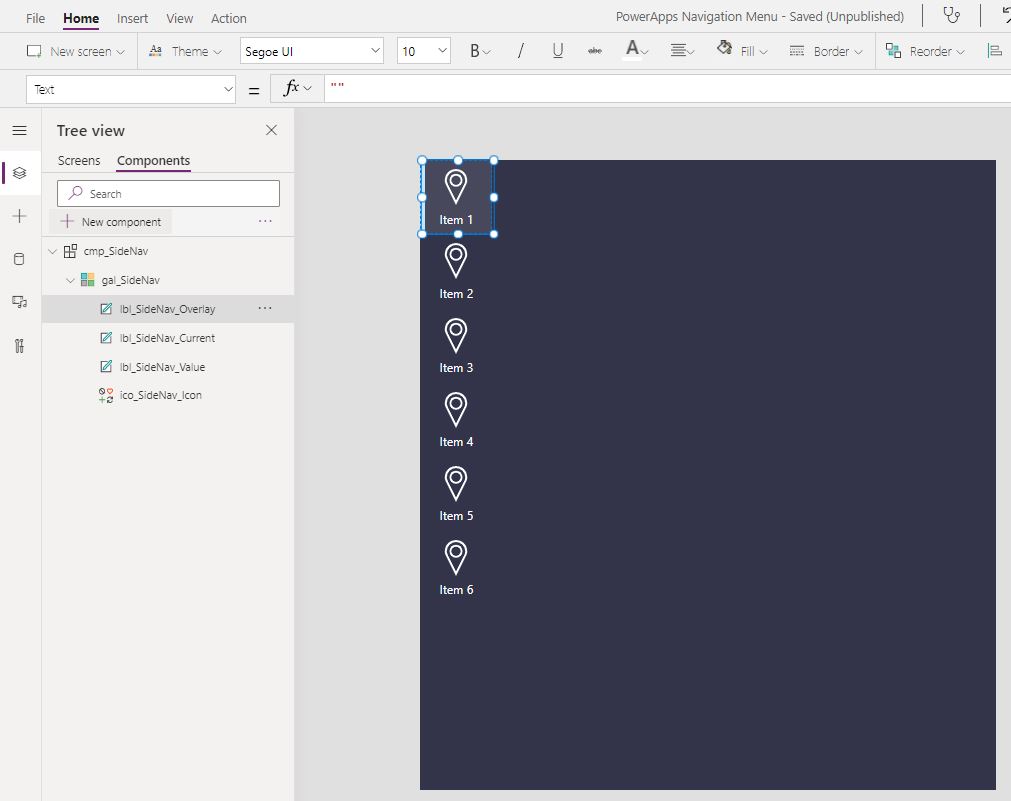The height and width of the screenshot is (801, 1011).
Task: Open the Insert menu
Action: coord(132,18)
